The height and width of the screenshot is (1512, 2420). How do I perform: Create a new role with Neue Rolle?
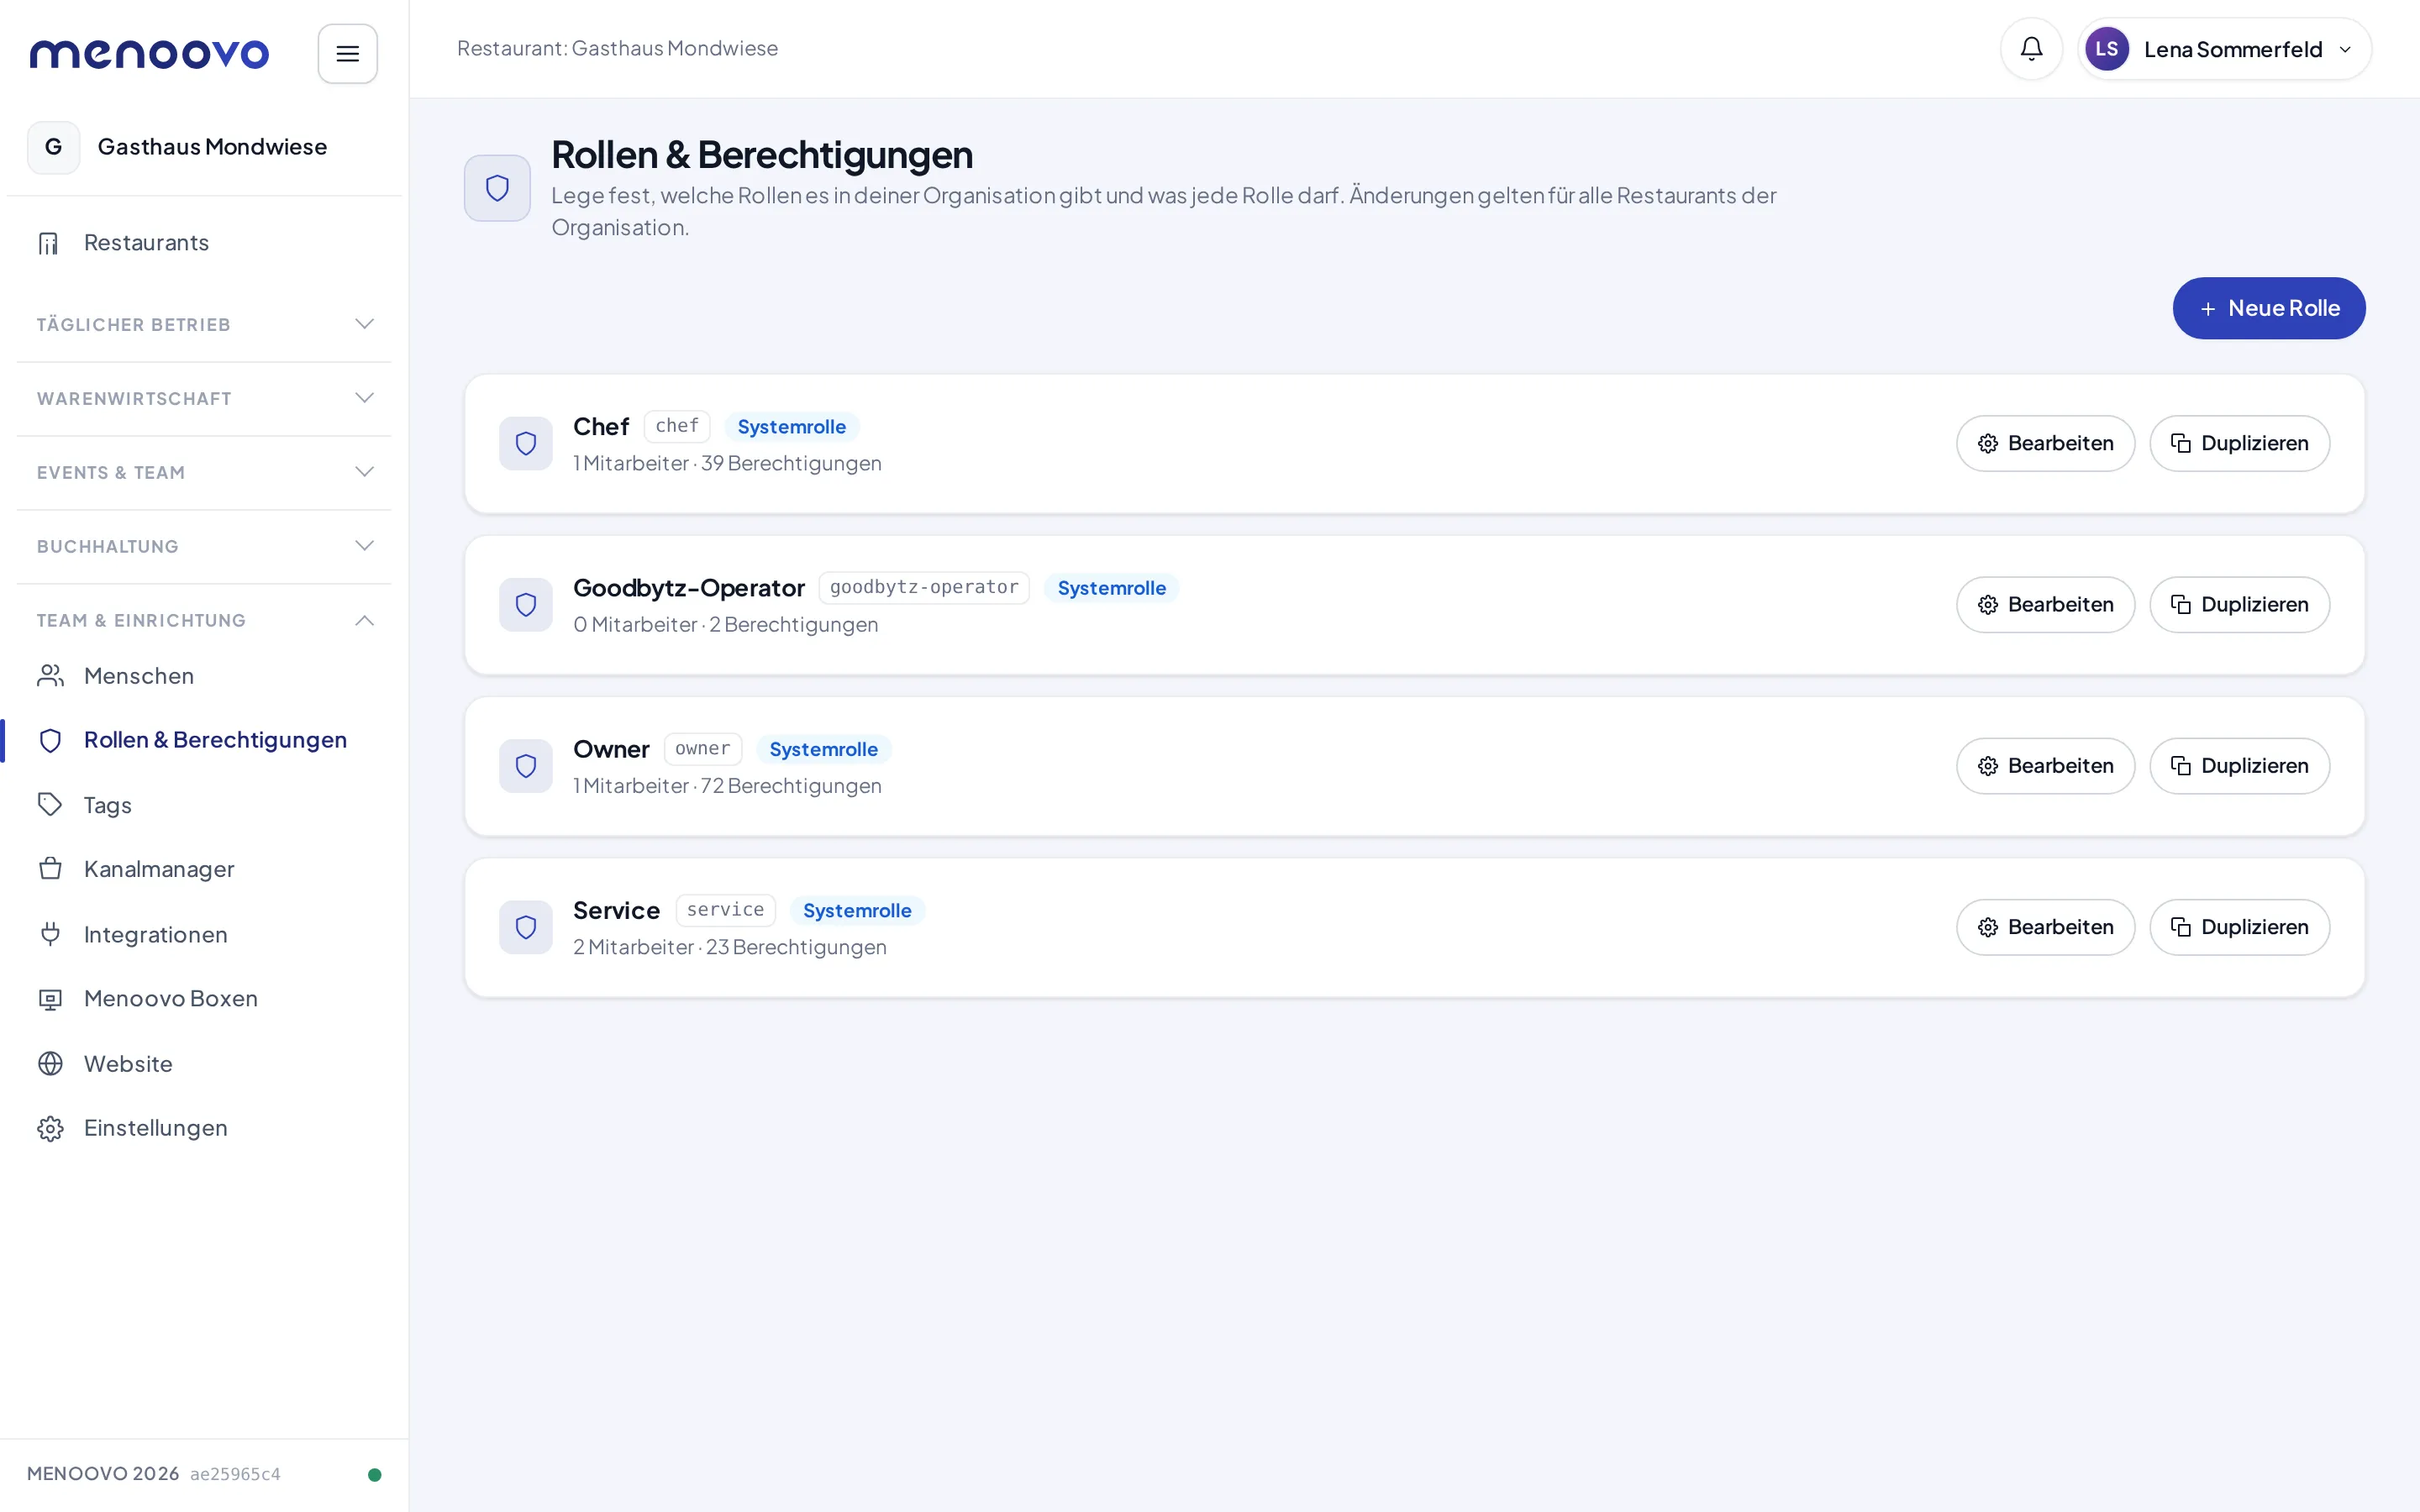pyautogui.click(x=2269, y=308)
